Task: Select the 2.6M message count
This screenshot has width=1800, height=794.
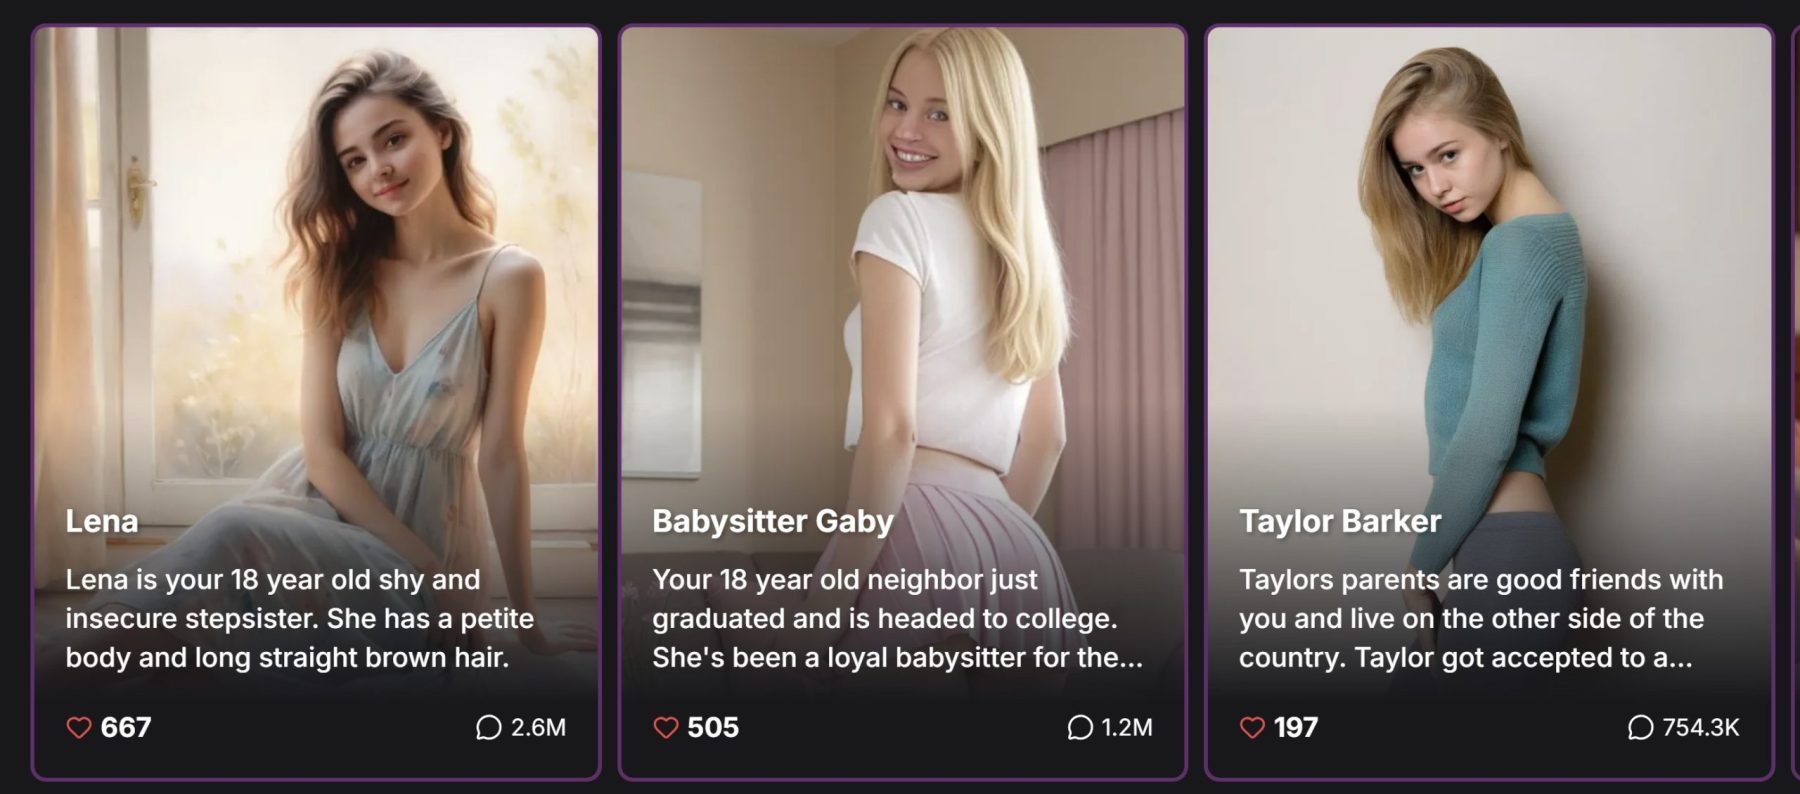Action: click(538, 727)
